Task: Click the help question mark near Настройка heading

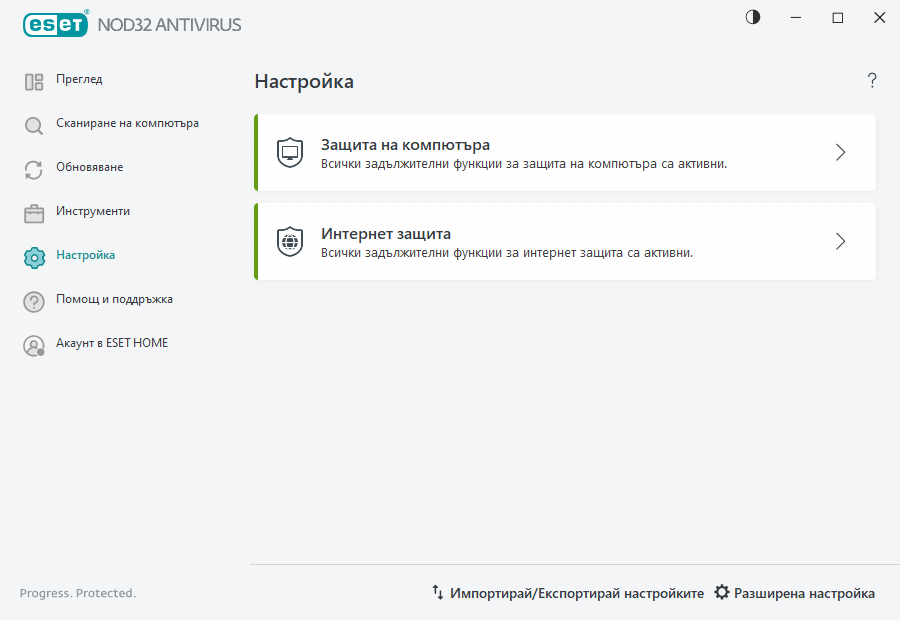Action: coord(871,81)
